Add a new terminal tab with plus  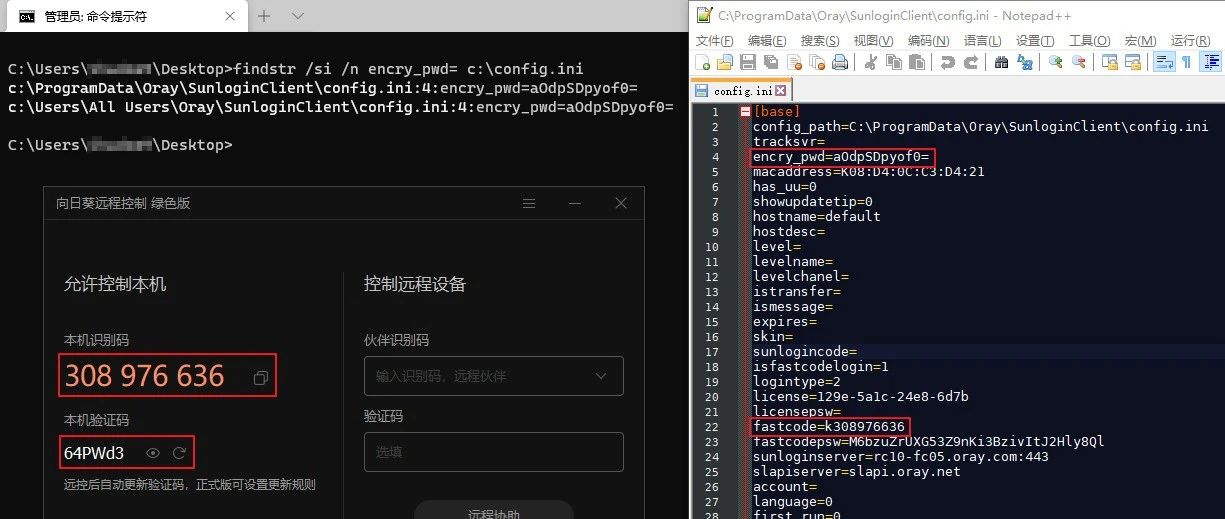click(x=265, y=16)
